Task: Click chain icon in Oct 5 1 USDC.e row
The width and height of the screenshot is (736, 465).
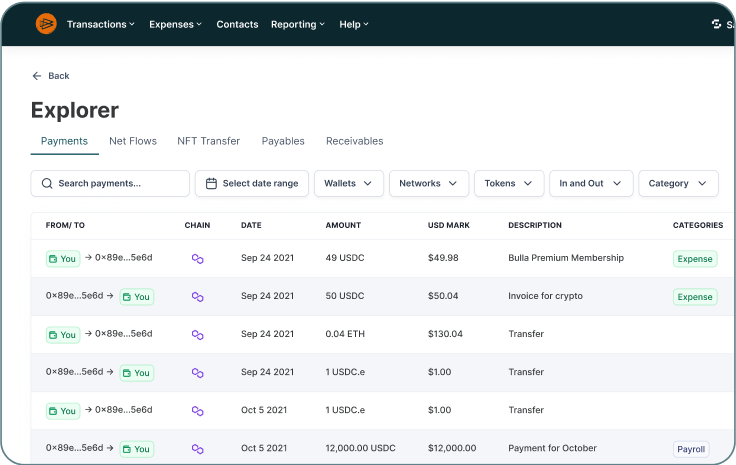Action: click(198, 411)
